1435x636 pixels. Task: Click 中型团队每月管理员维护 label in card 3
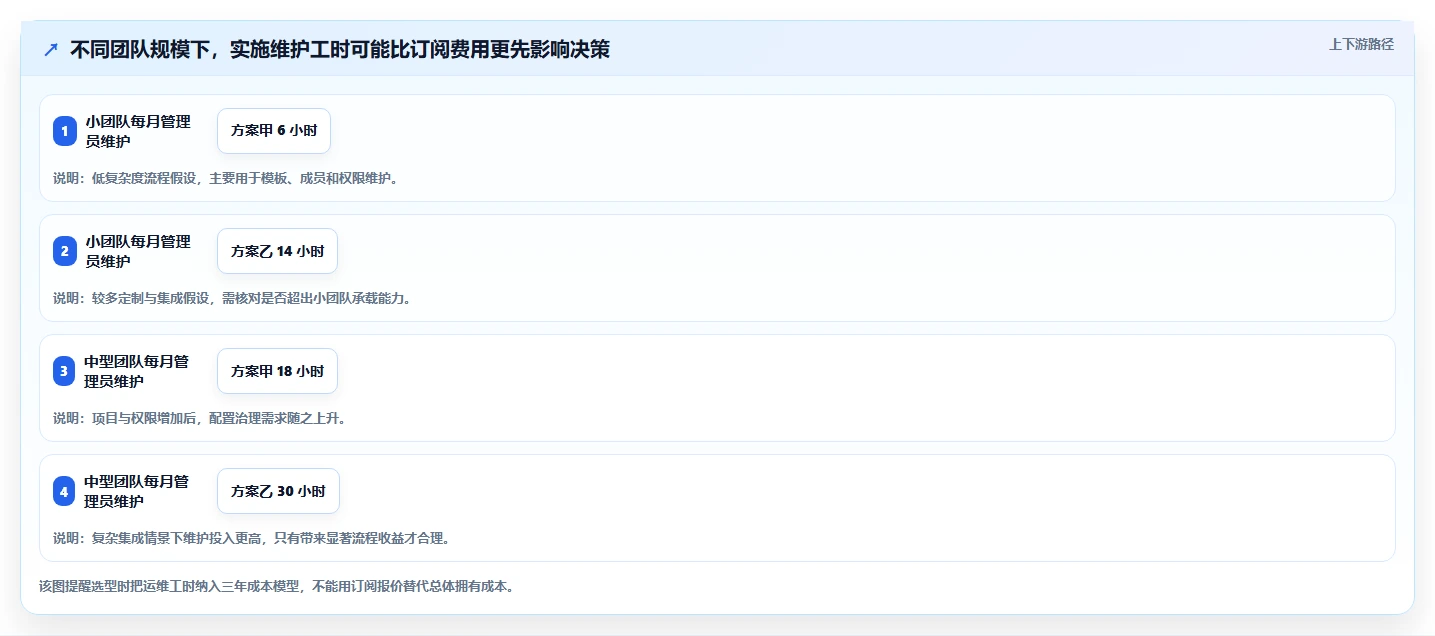click(x=137, y=371)
